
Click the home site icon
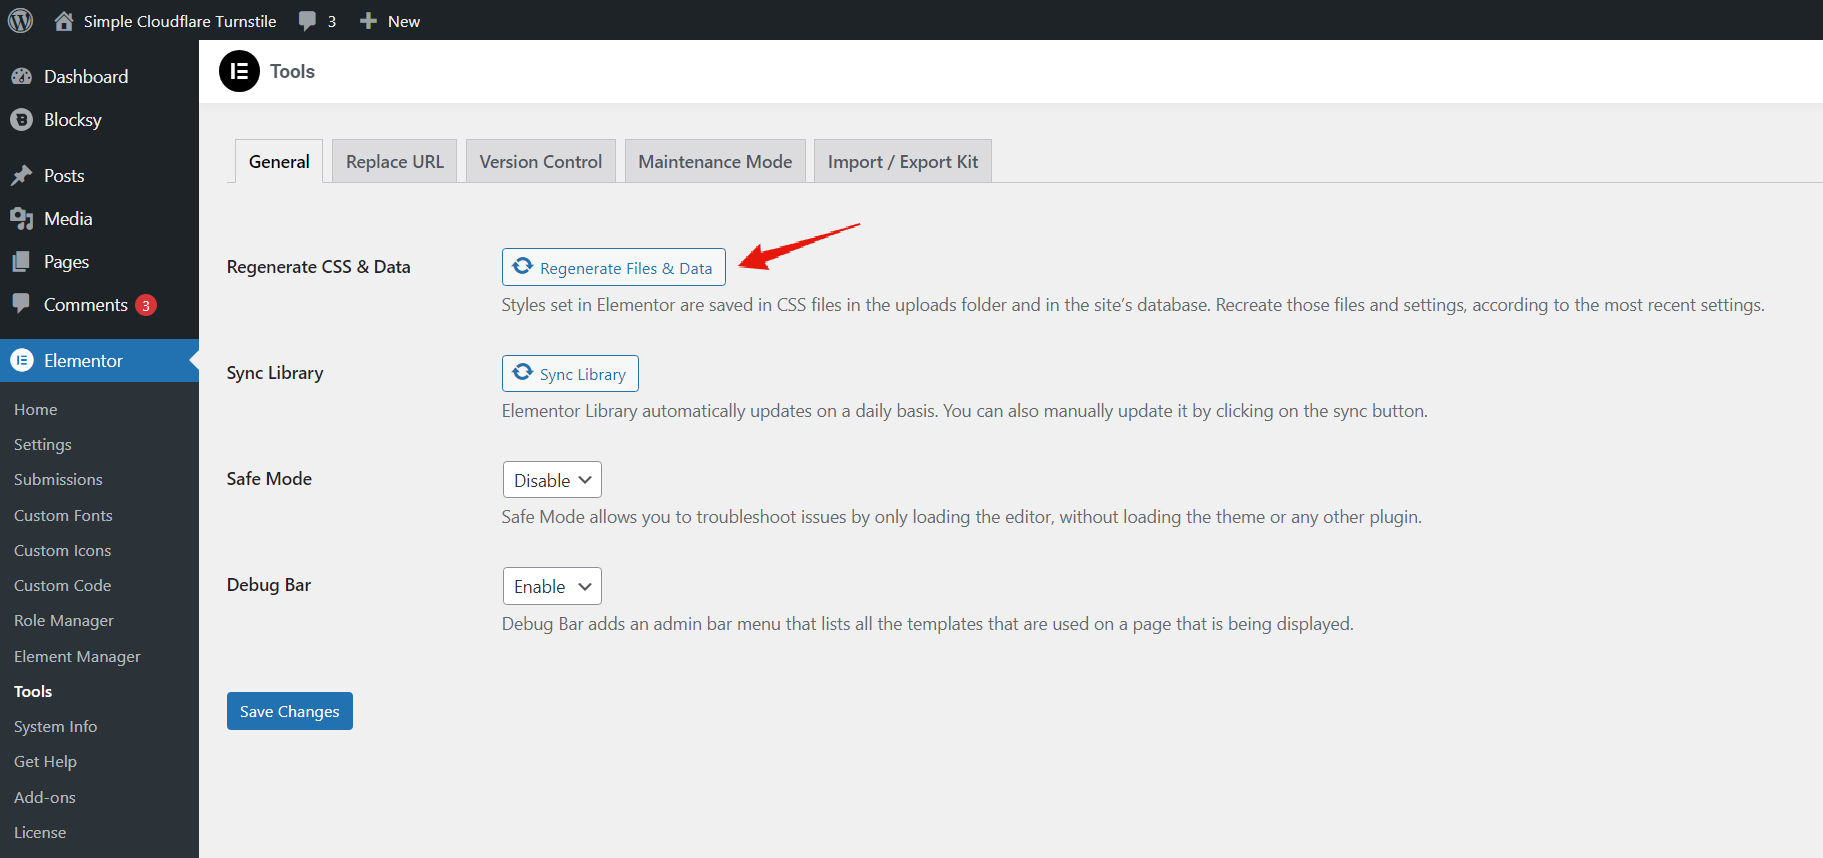64,21
